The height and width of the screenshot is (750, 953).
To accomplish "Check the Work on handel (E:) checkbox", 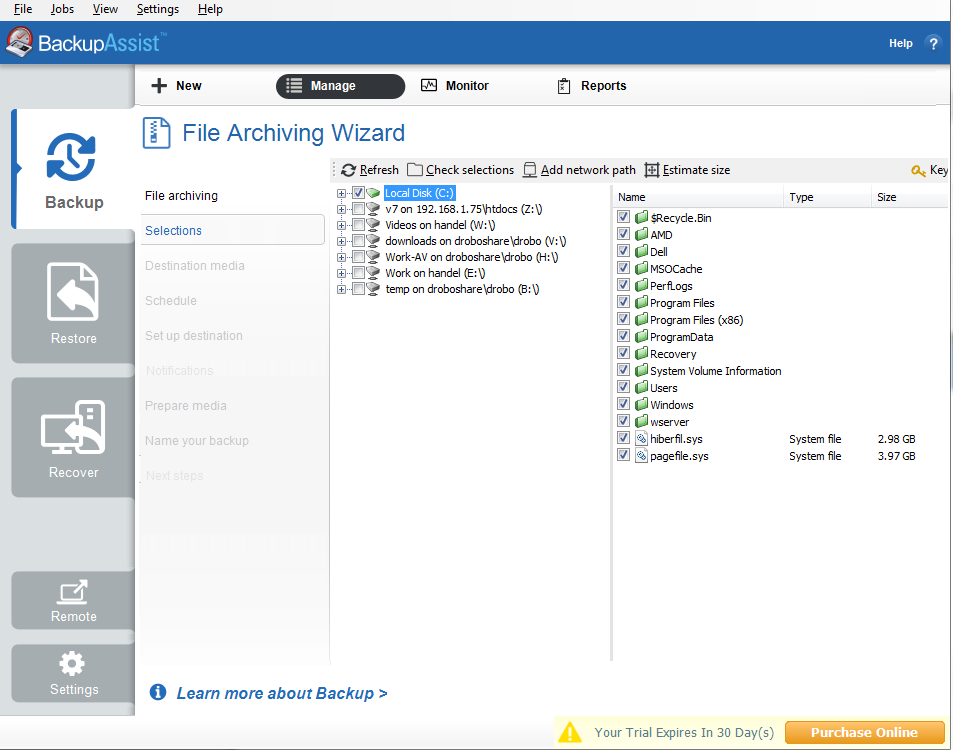I will [359, 273].
